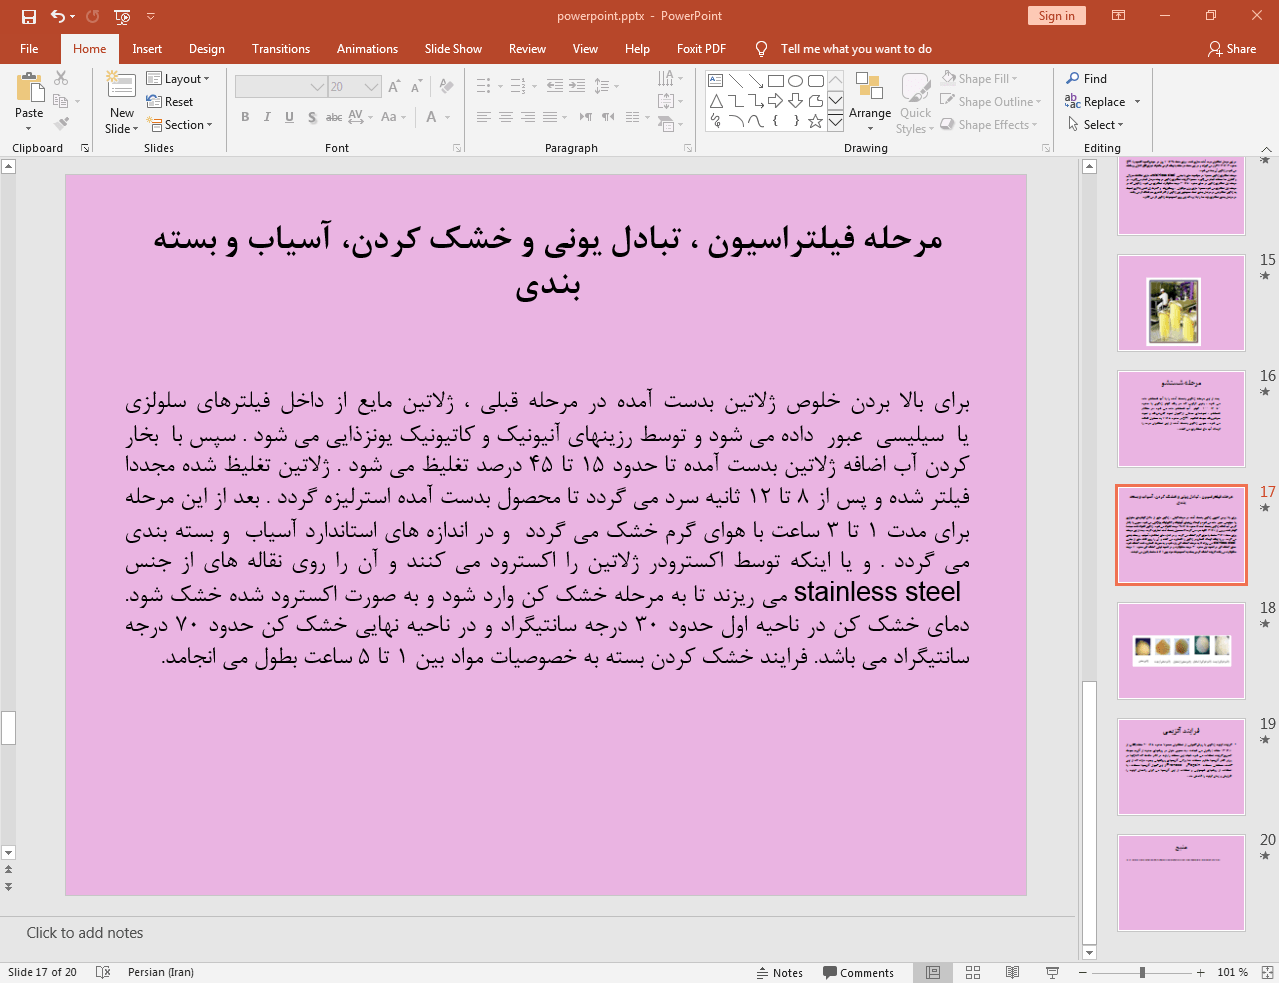Start Slide Show from status bar
Viewport: 1279px width, 983px height.
pos(1052,972)
